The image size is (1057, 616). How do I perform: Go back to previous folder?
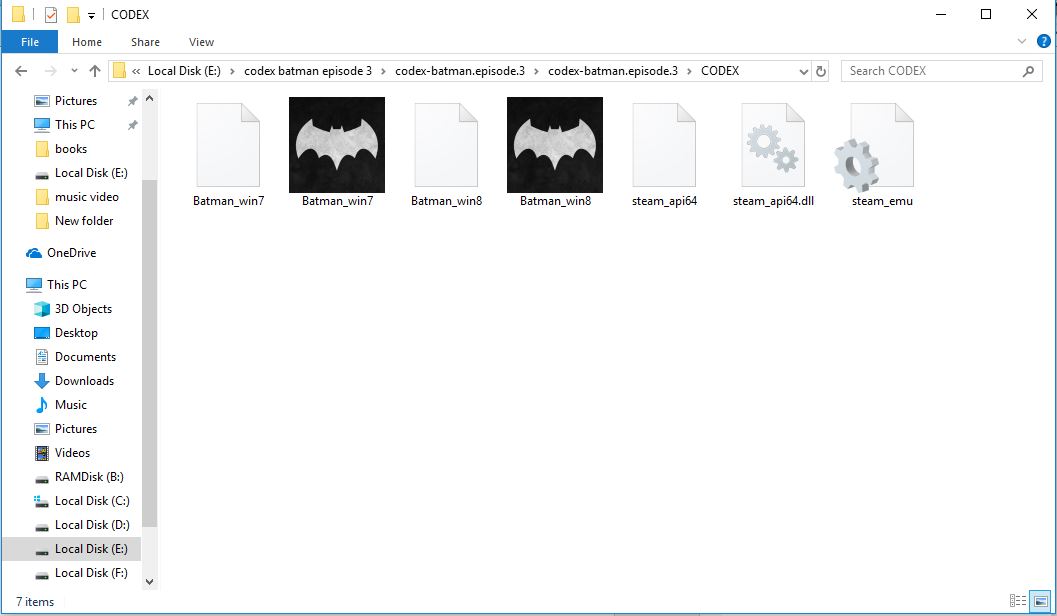pos(21,71)
